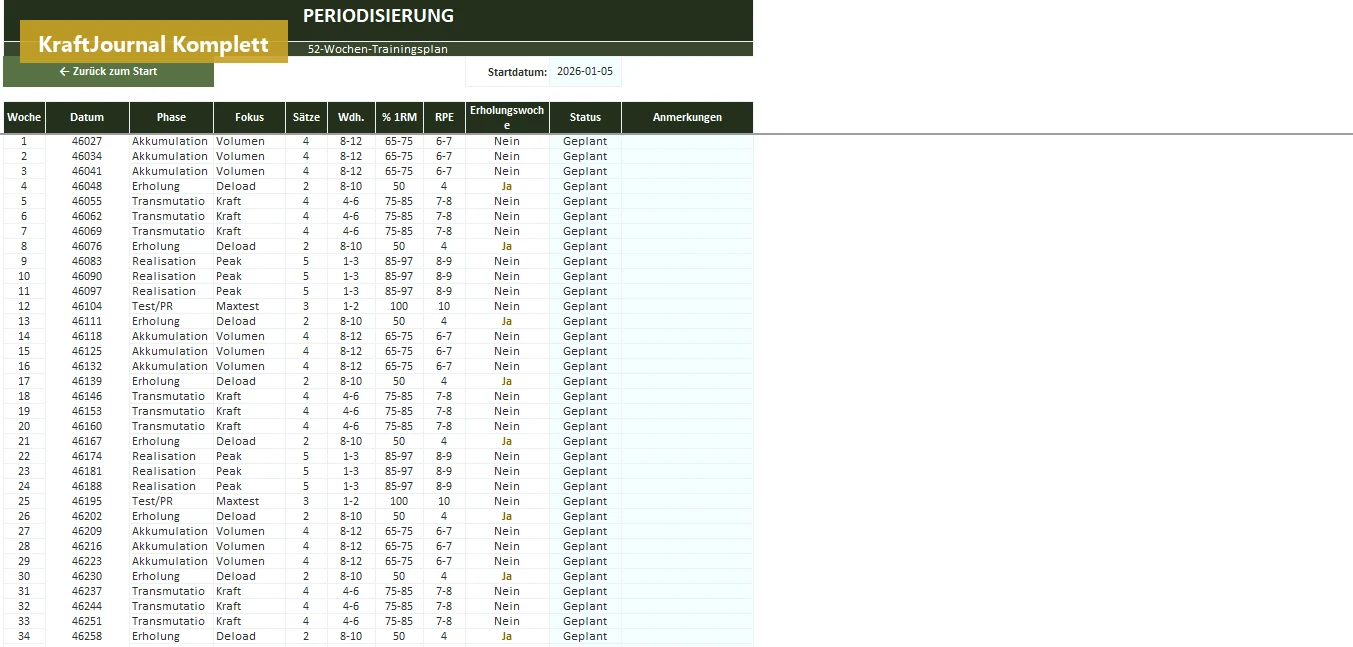
Task: Select the Fokus column header
Action: pos(249,117)
